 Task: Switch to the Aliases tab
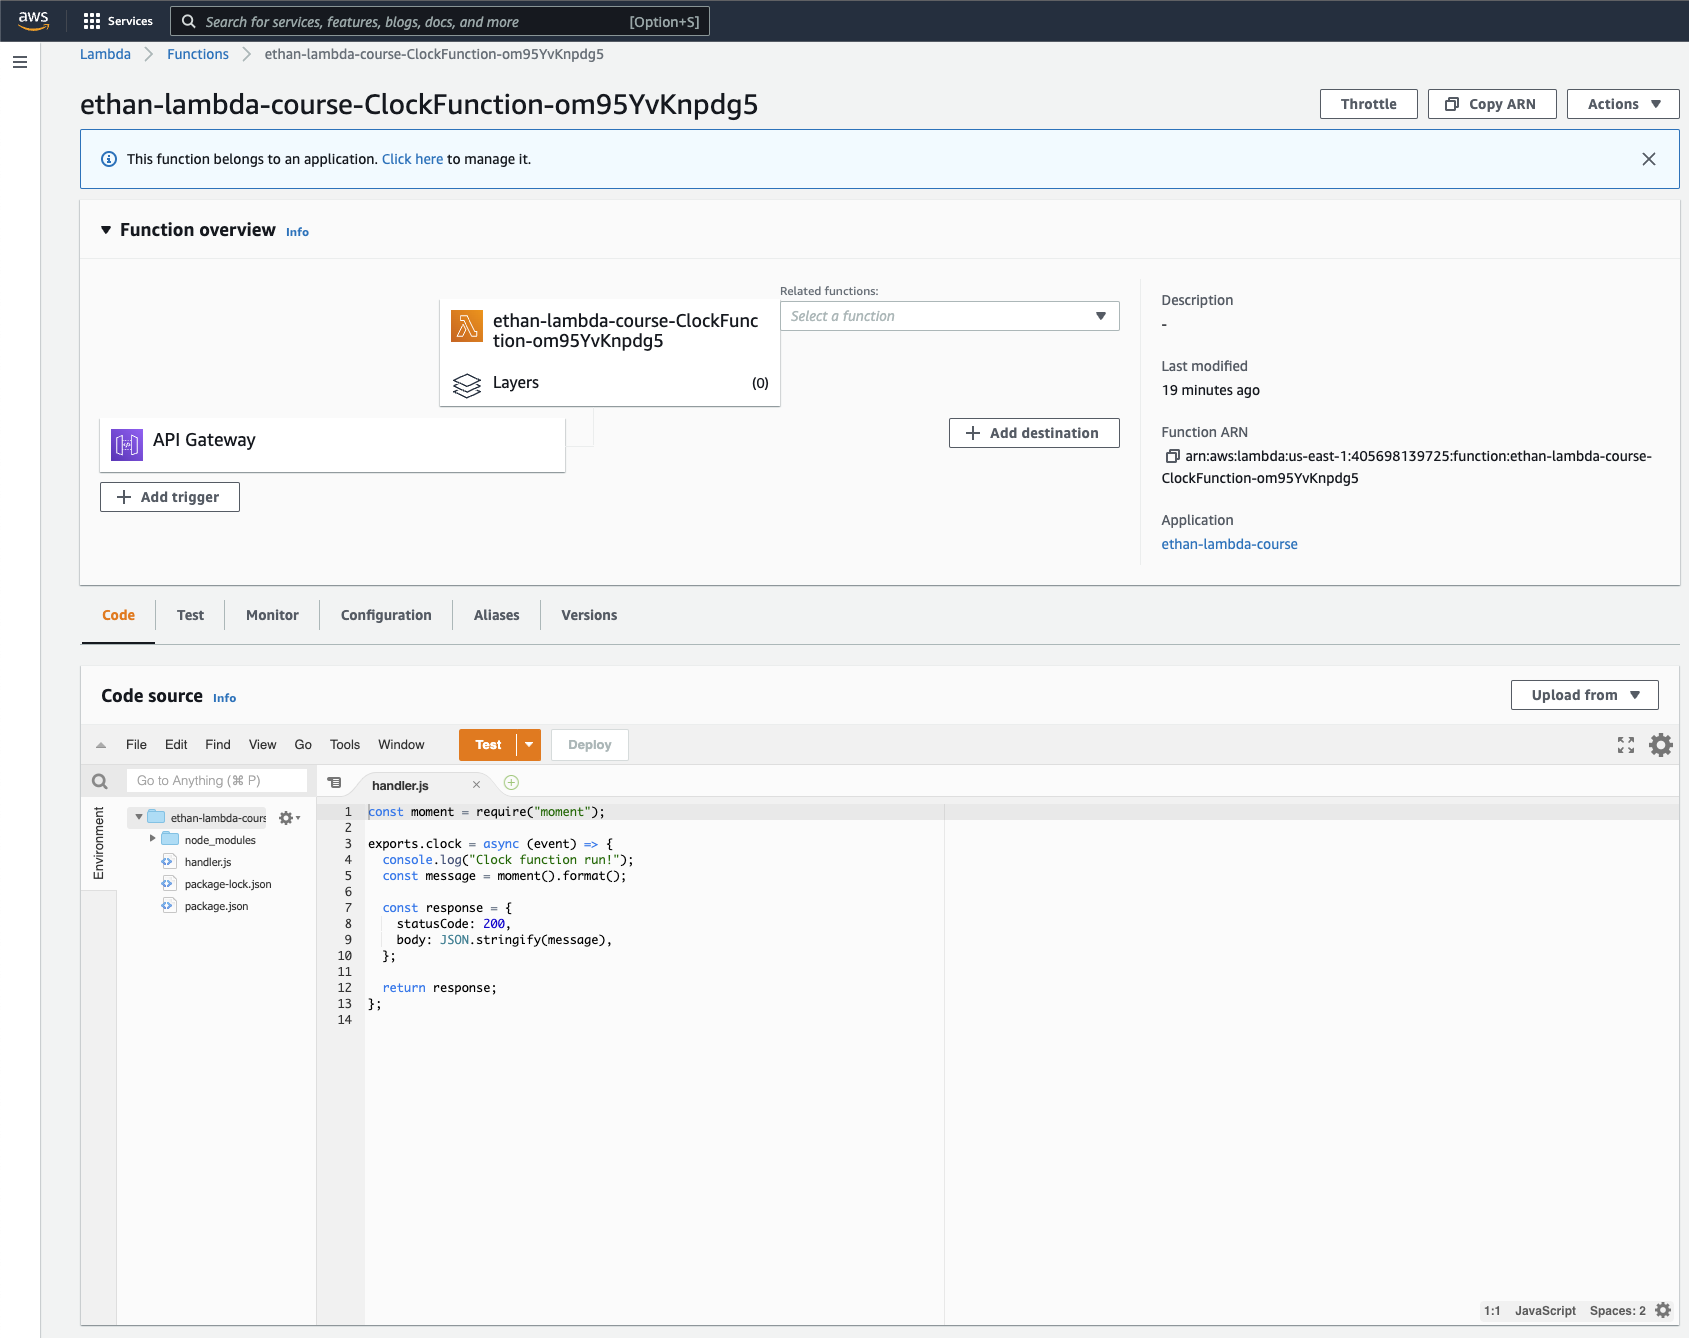click(496, 615)
